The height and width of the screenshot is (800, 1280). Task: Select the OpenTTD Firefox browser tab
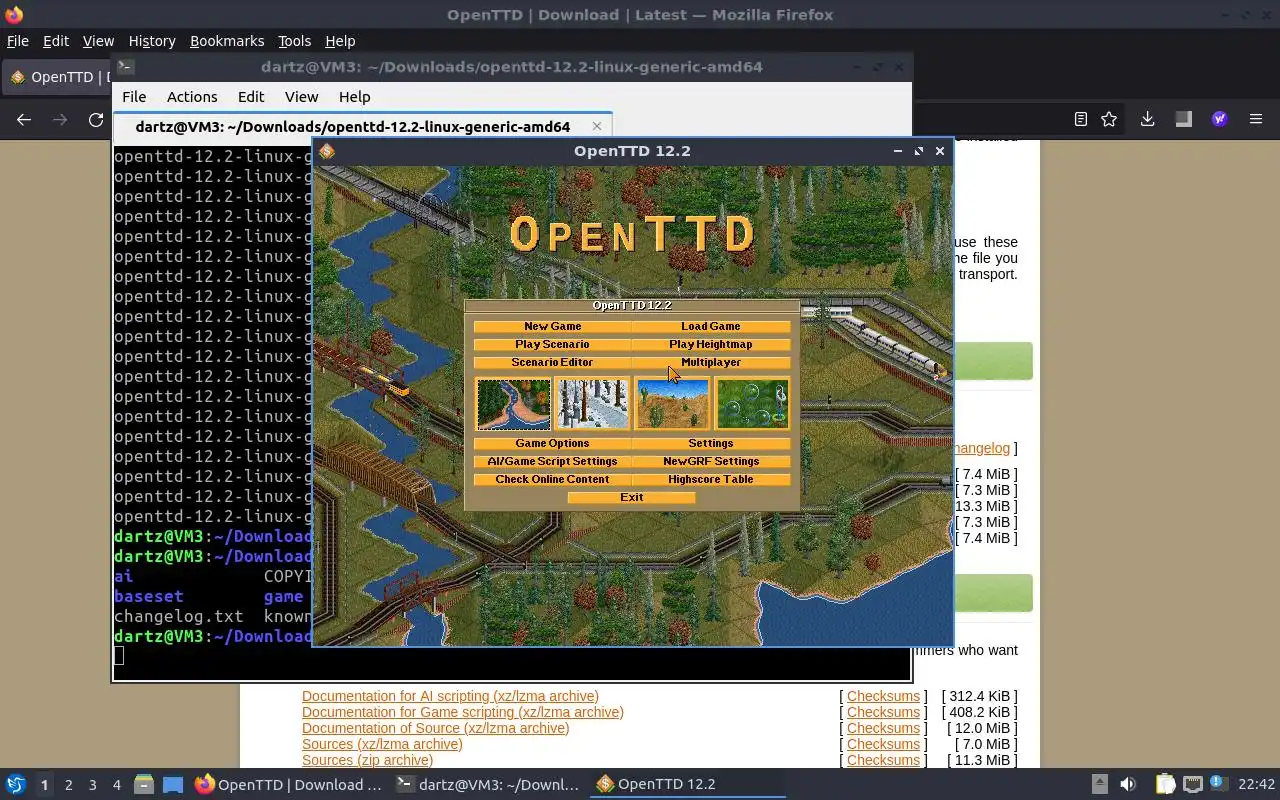(57, 77)
